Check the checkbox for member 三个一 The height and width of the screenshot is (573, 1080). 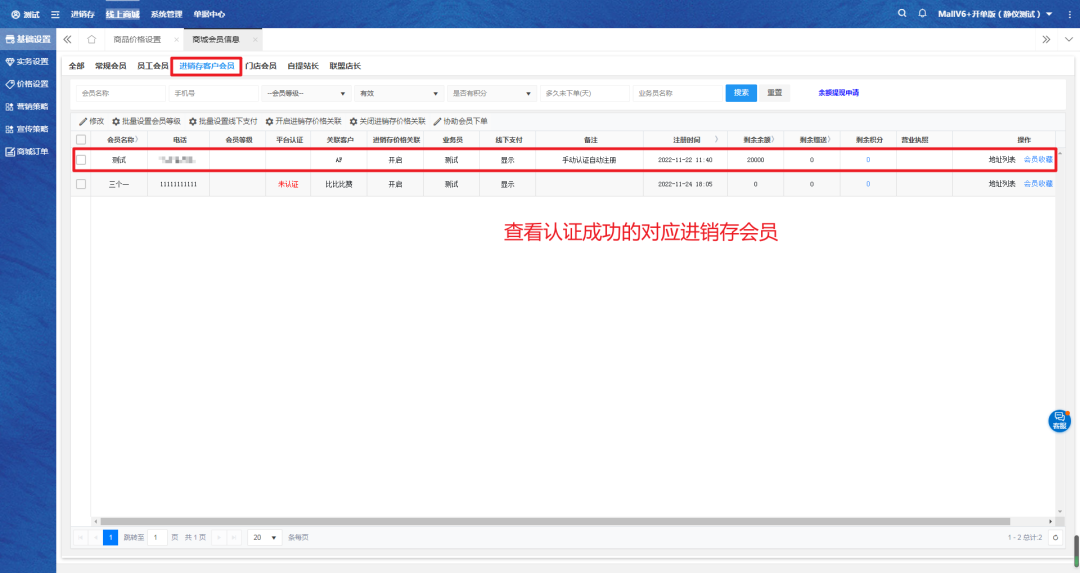coord(81,184)
